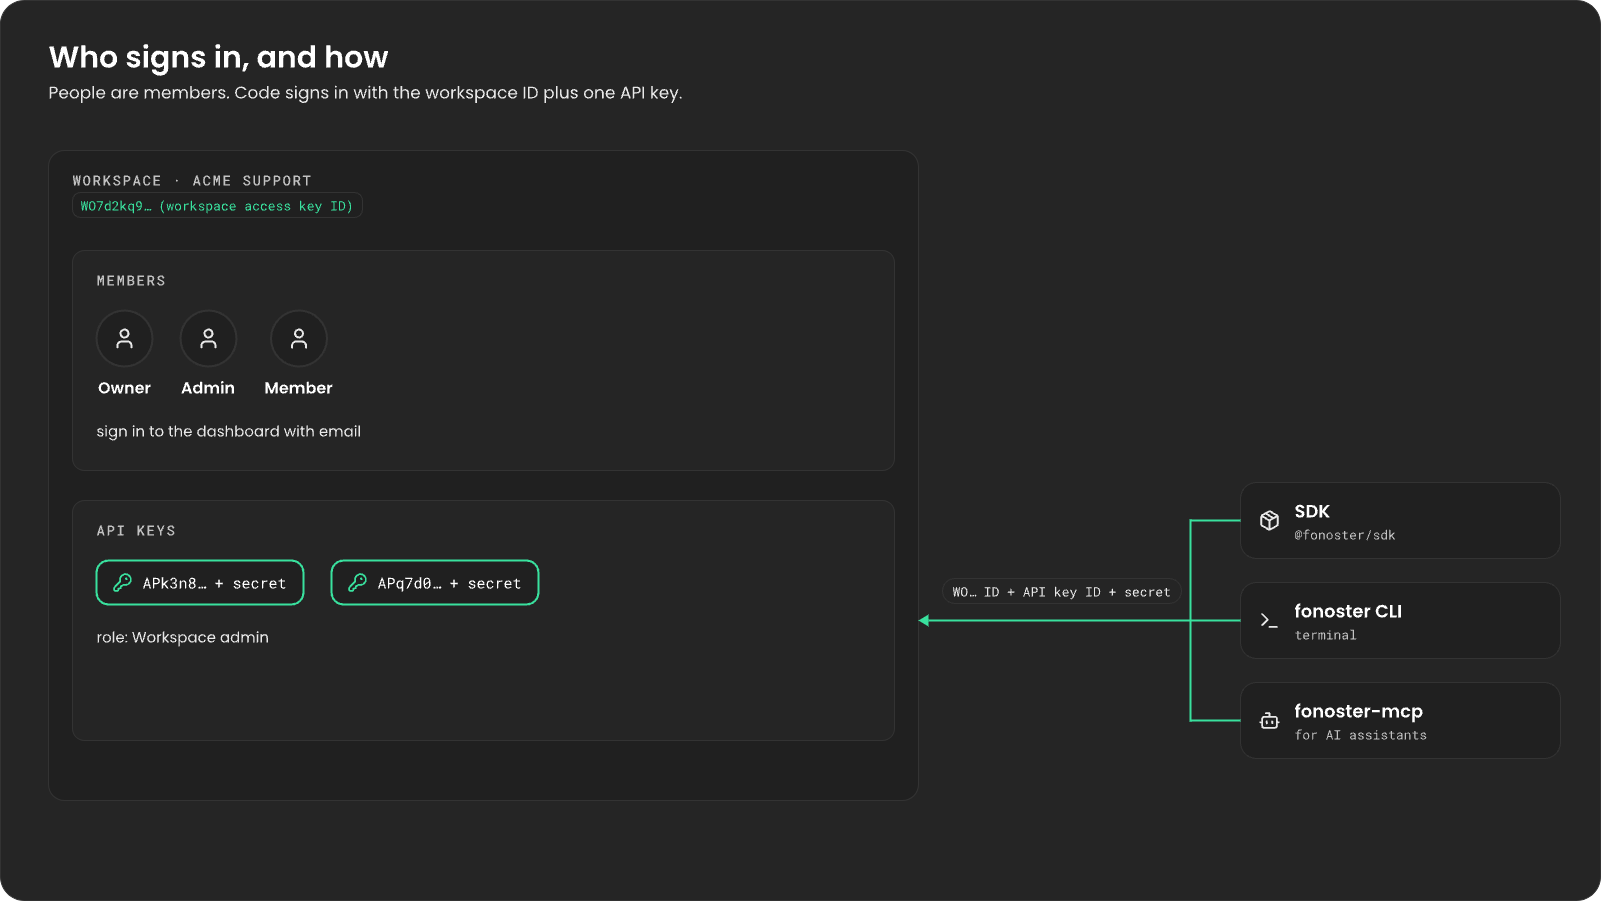
Task: Click the 'role: Workspace admin' text
Action: click(x=182, y=637)
